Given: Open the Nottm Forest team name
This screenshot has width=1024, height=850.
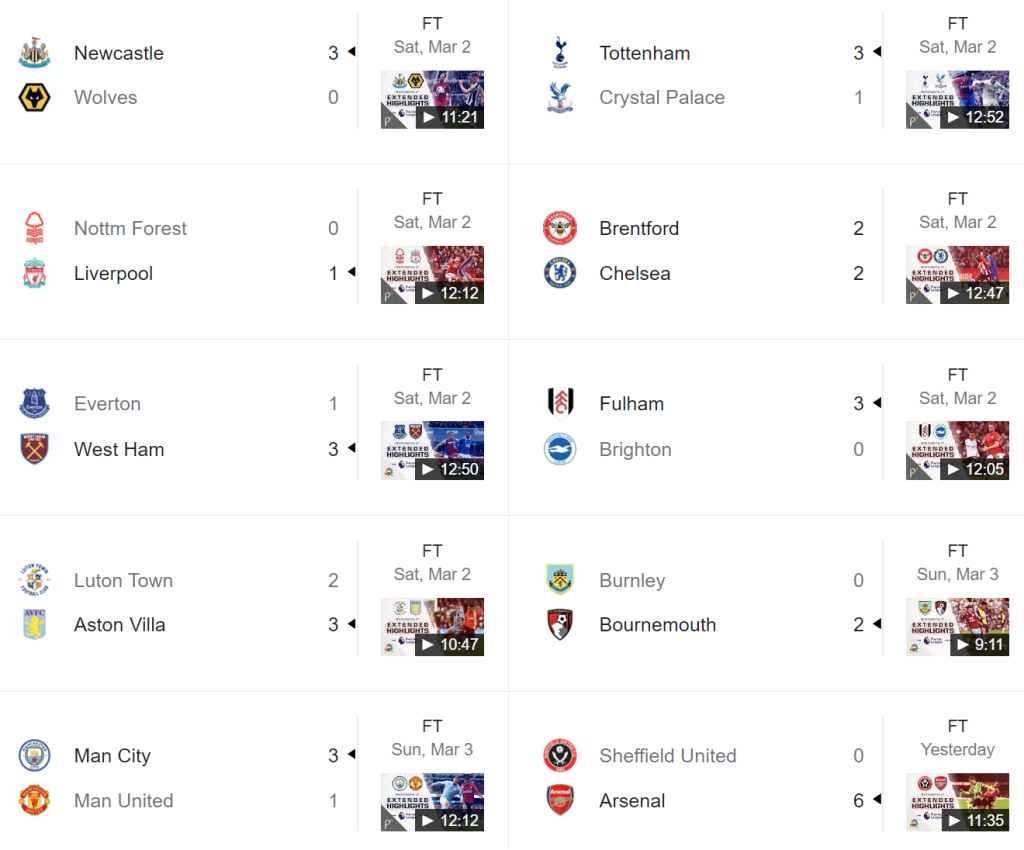Looking at the screenshot, I should [130, 229].
